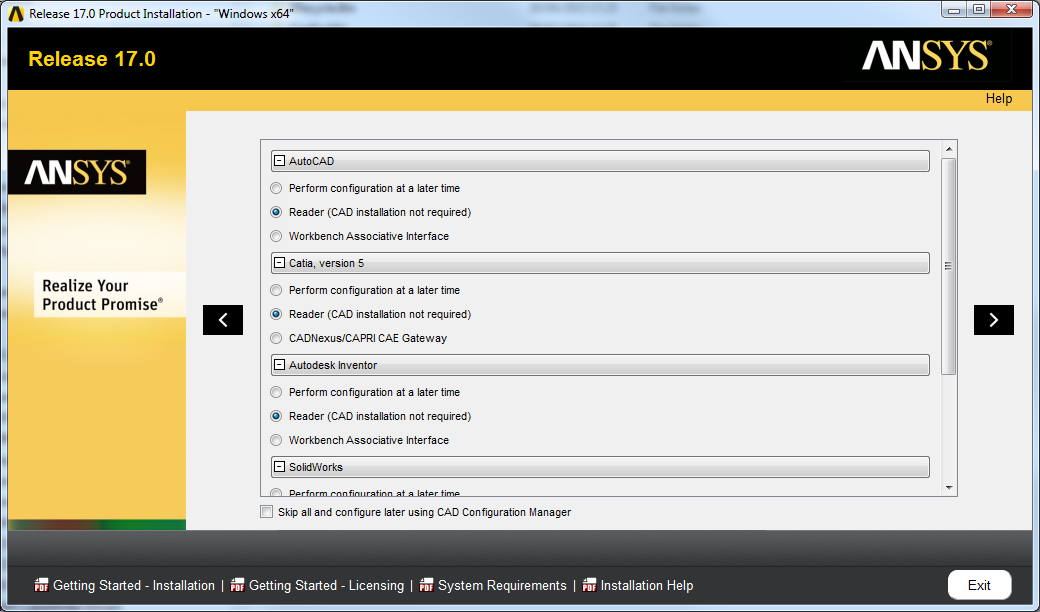1040x612 pixels.
Task: Collapse the AutoCAD section
Action: point(280,161)
